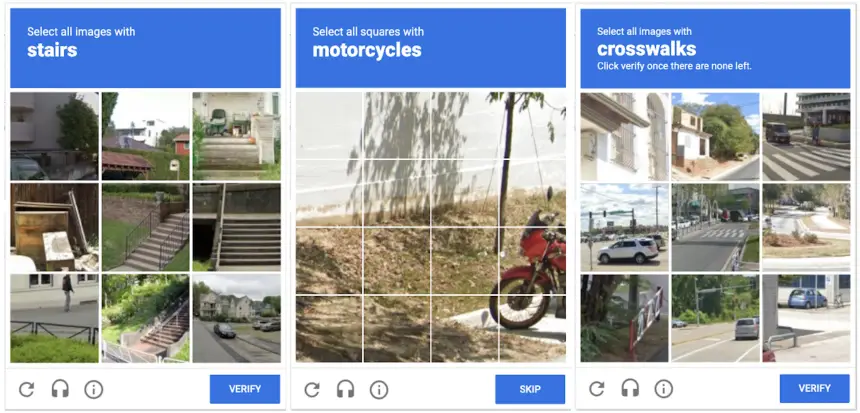Select tile with zebra crossing and dark van

(x=806, y=136)
